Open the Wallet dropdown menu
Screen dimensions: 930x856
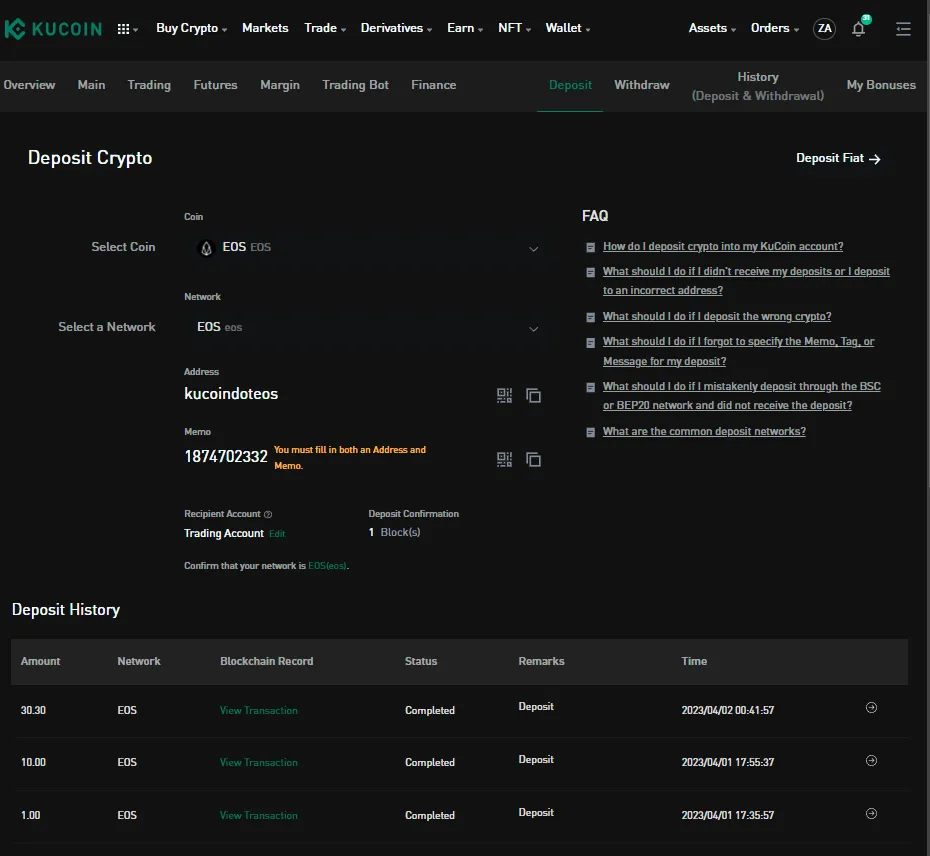click(568, 28)
